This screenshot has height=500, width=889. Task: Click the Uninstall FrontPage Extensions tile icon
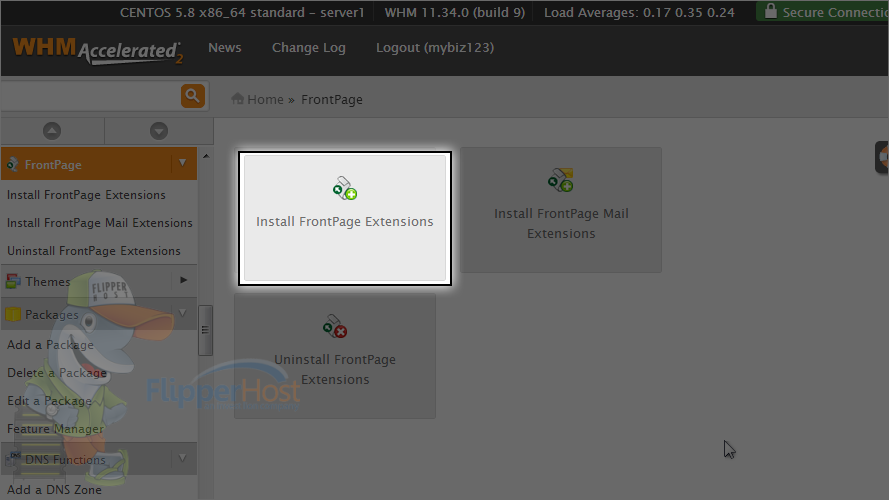[x=335, y=326]
